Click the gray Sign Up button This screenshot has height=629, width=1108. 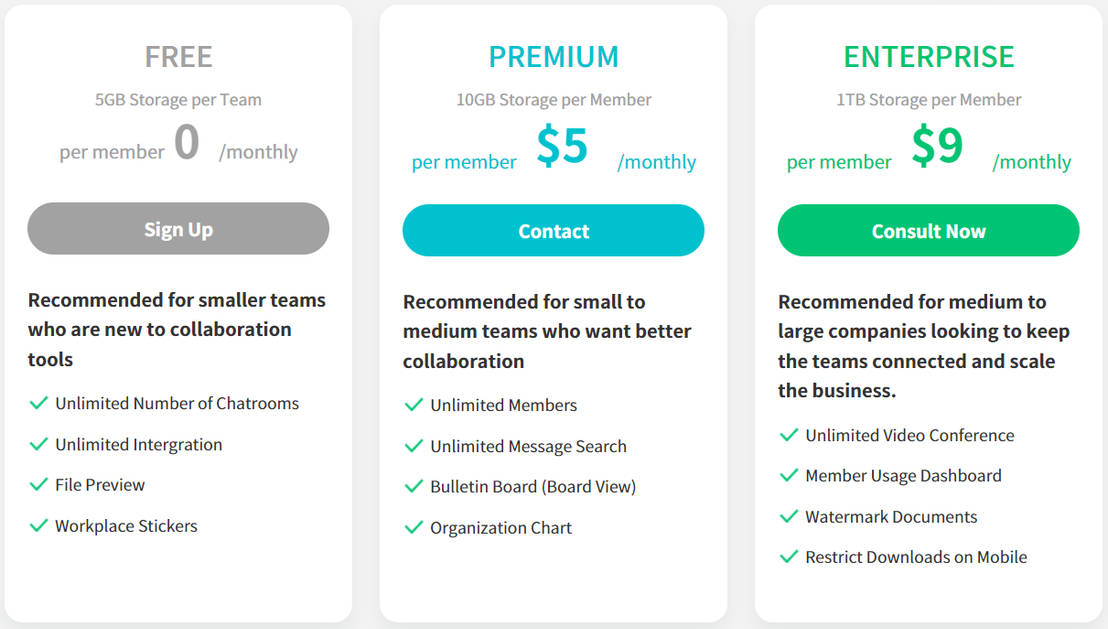pos(178,229)
